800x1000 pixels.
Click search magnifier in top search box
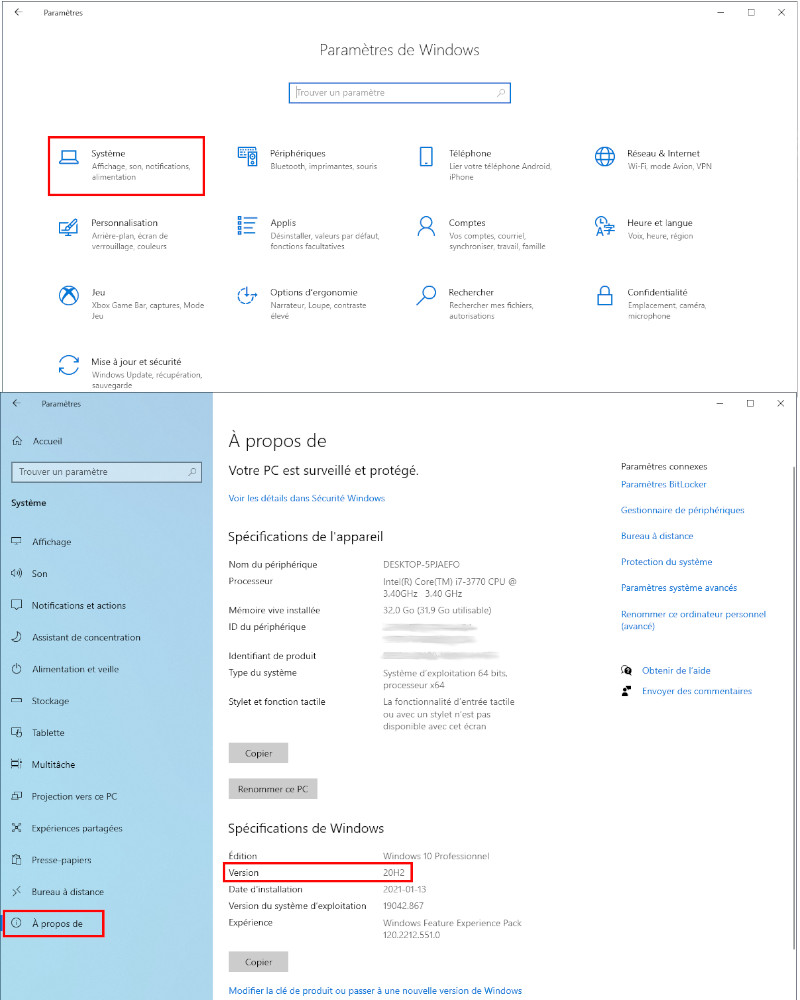click(x=501, y=93)
